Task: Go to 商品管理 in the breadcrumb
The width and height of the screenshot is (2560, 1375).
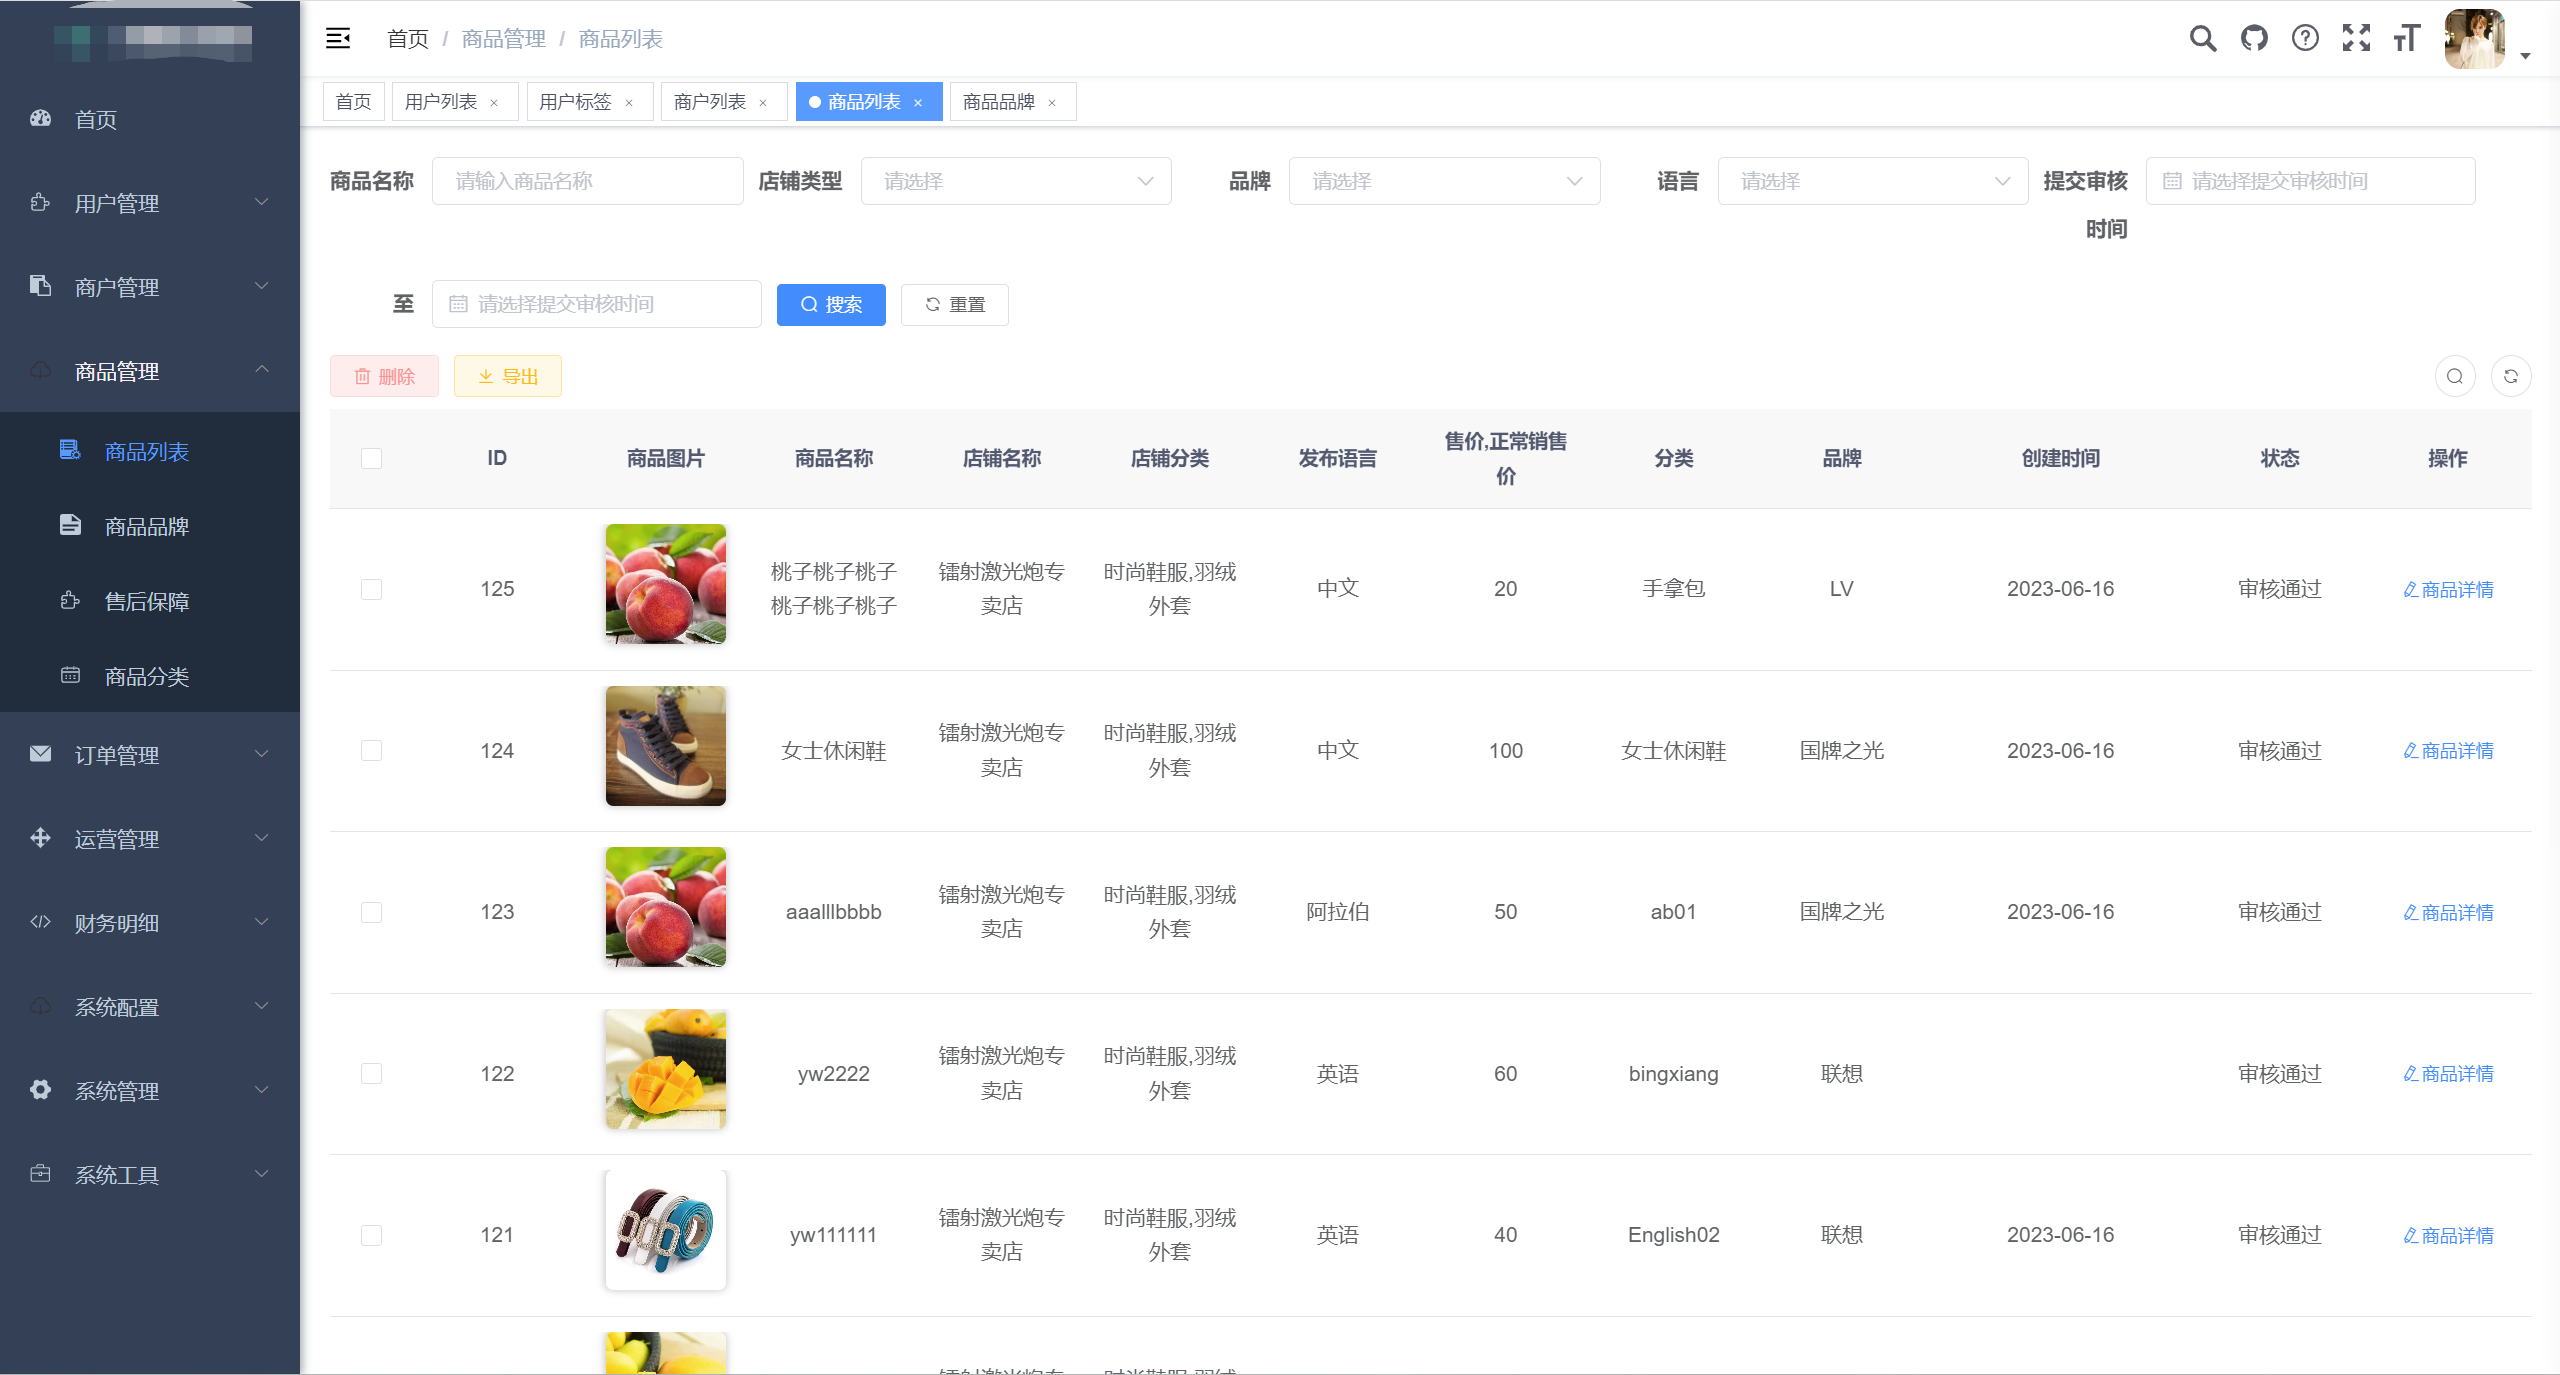Action: (x=504, y=39)
